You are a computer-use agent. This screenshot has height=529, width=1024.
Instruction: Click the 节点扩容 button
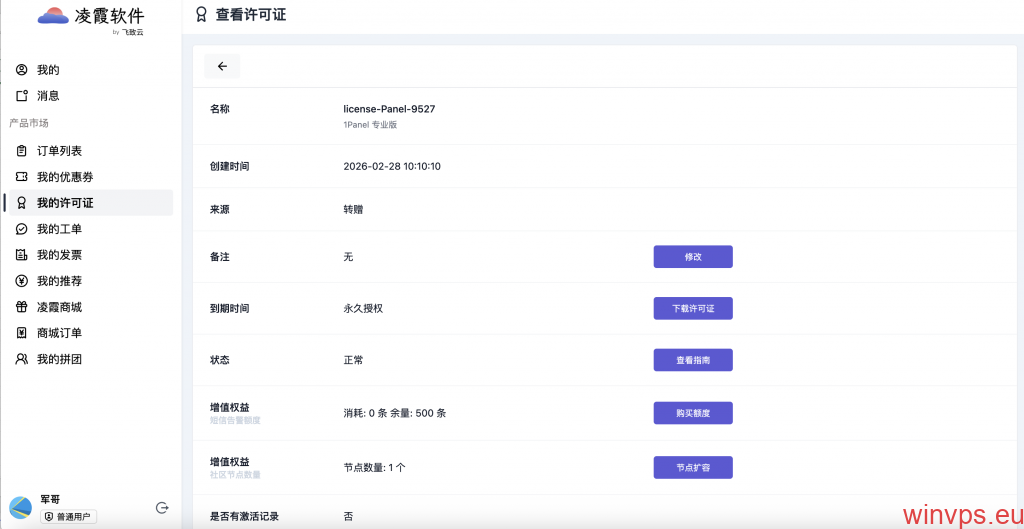(693, 467)
